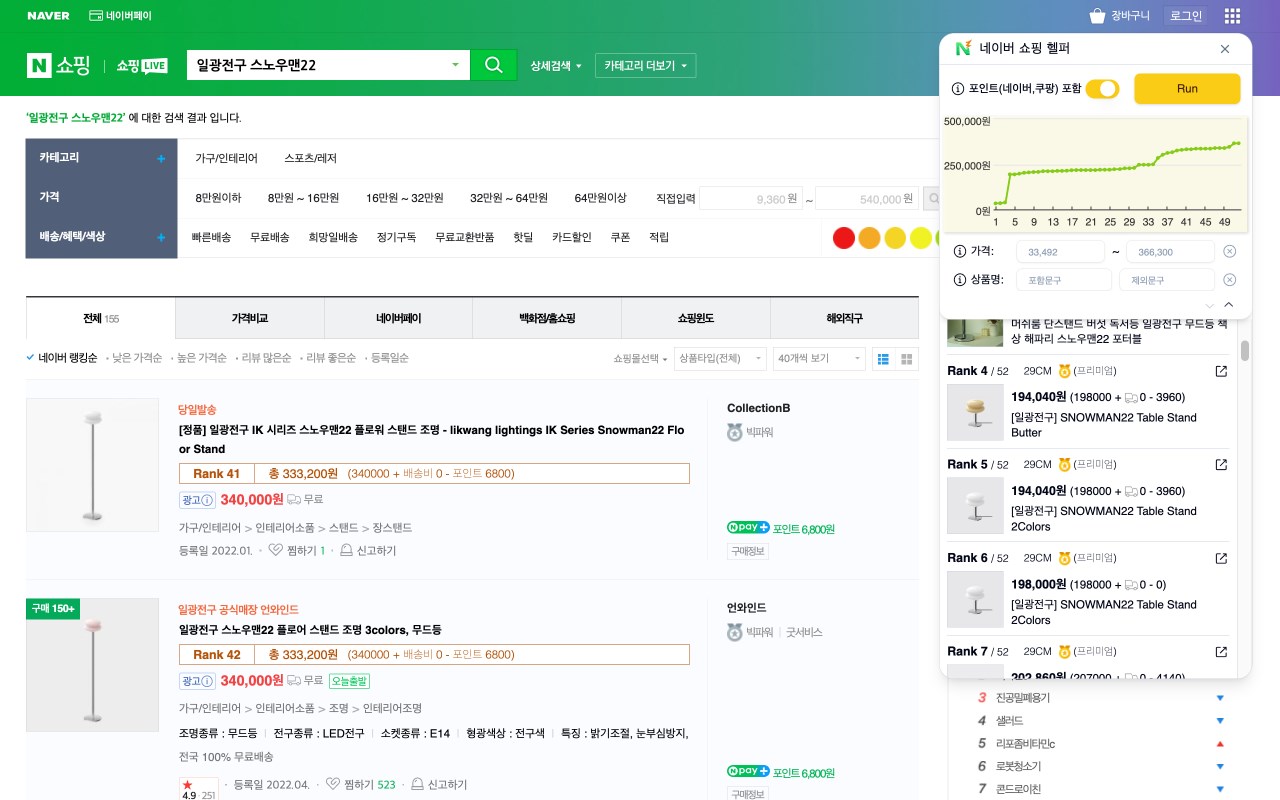The image size is (1280, 800).
Task: Click the plus icon beside 배송/혜택/색상 filter
Action: tap(161, 238)
